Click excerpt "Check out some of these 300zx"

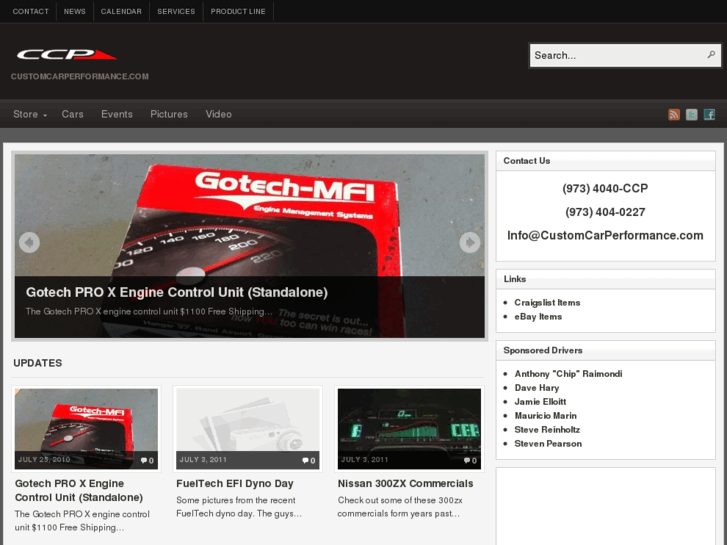[x=400, y=500]
